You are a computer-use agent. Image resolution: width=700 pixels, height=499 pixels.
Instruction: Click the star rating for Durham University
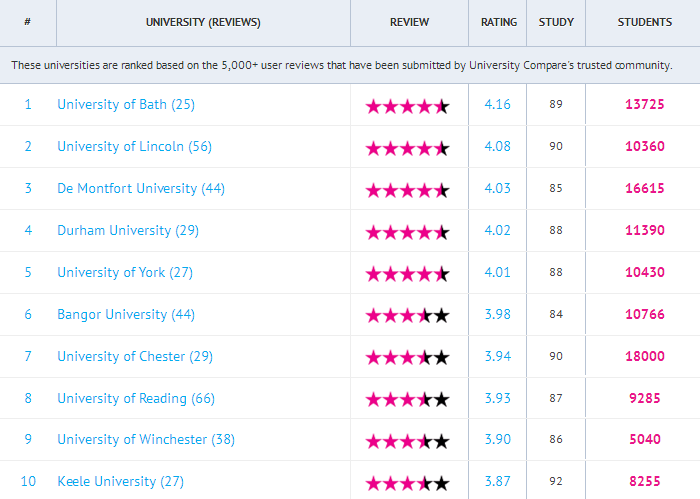[x=408, y=233]
